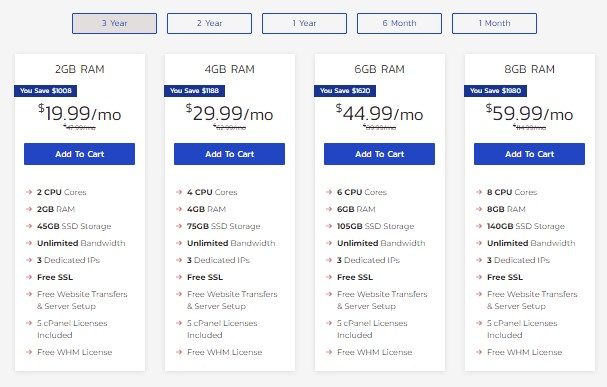This screenshot has height=387, width=607.
Task: Click the $29.99/mo price
Action: click(230, 114)
